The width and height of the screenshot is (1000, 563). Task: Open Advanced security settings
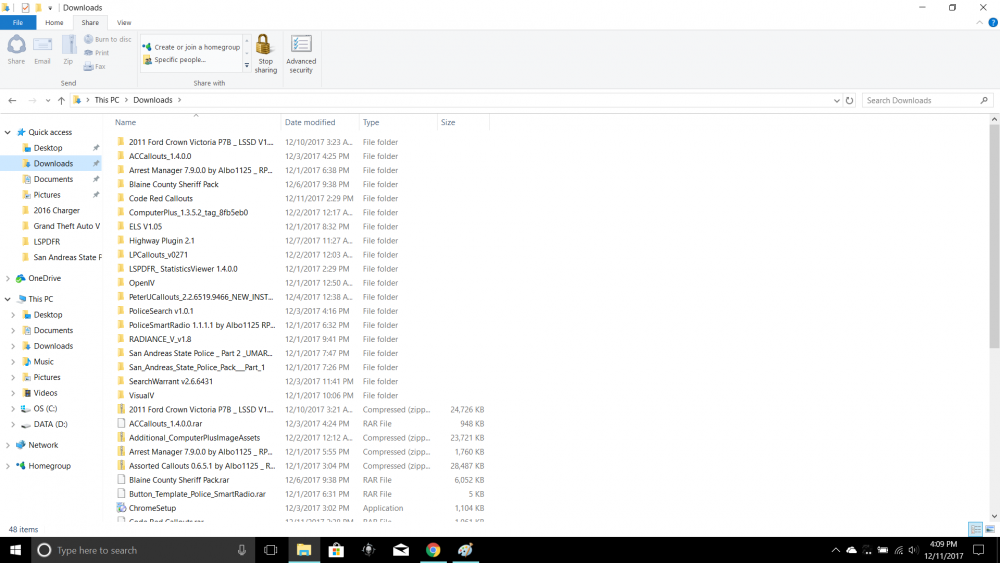coord(301,54)
